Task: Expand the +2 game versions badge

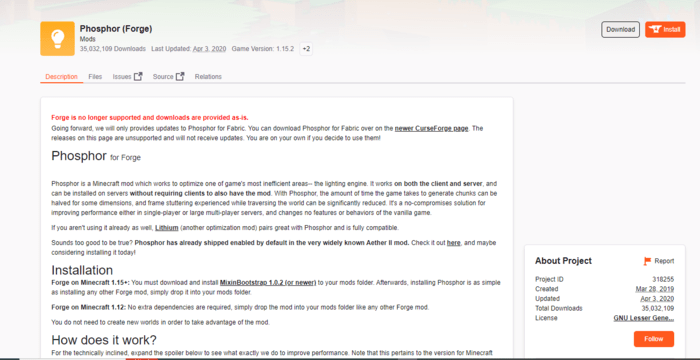Action: 306,49
